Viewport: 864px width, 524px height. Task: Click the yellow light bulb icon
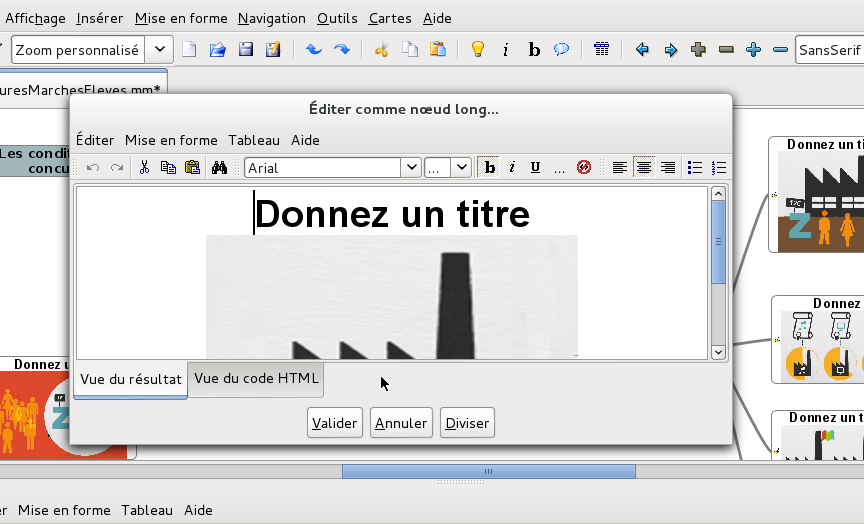point(477,49)
